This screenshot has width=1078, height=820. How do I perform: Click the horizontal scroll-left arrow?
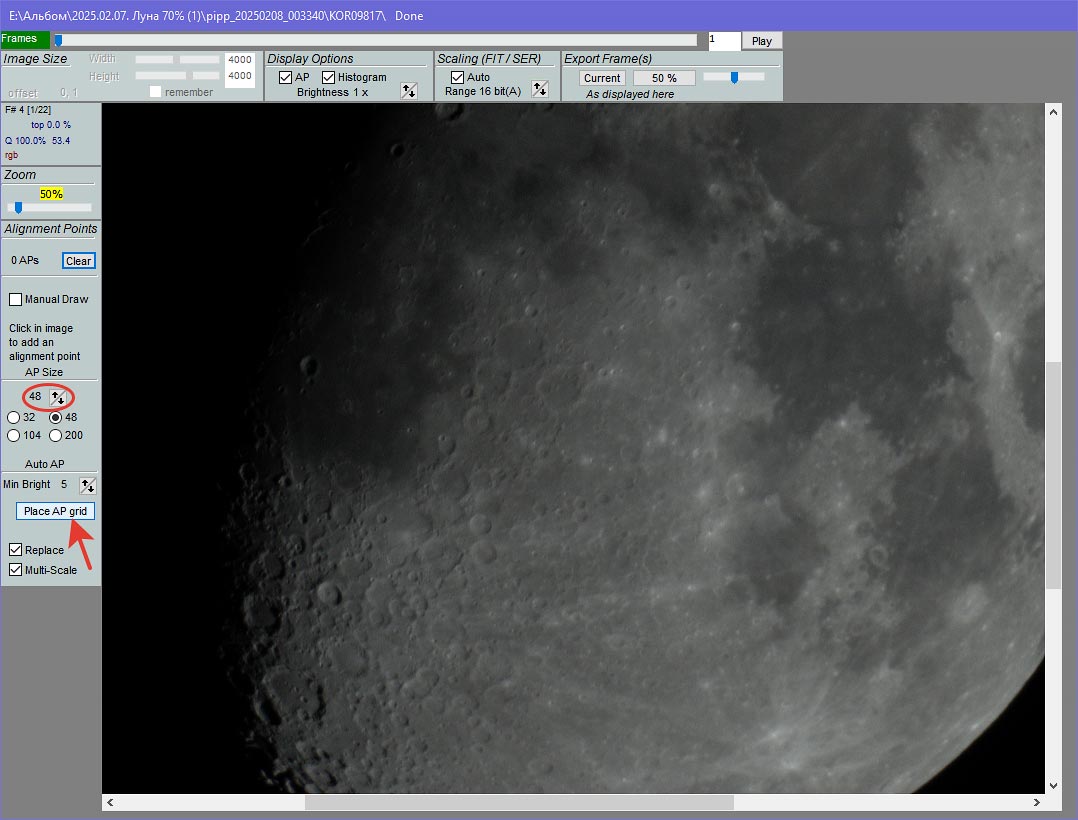click(x=111, y=802)
